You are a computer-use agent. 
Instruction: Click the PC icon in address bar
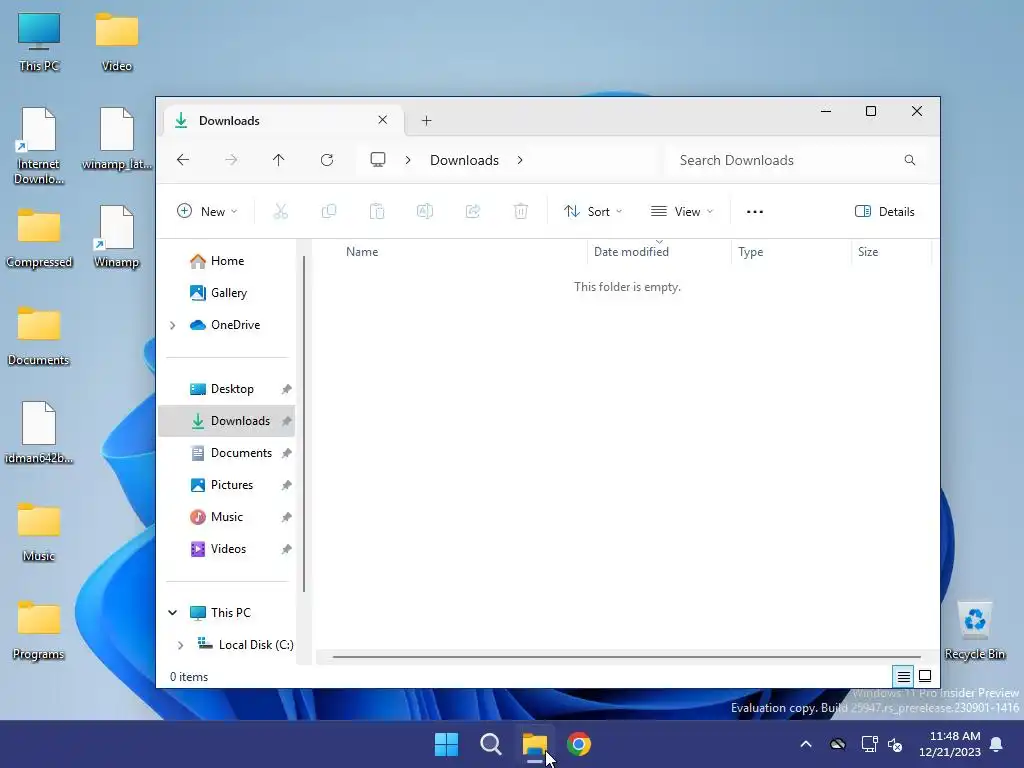[378, 160]
